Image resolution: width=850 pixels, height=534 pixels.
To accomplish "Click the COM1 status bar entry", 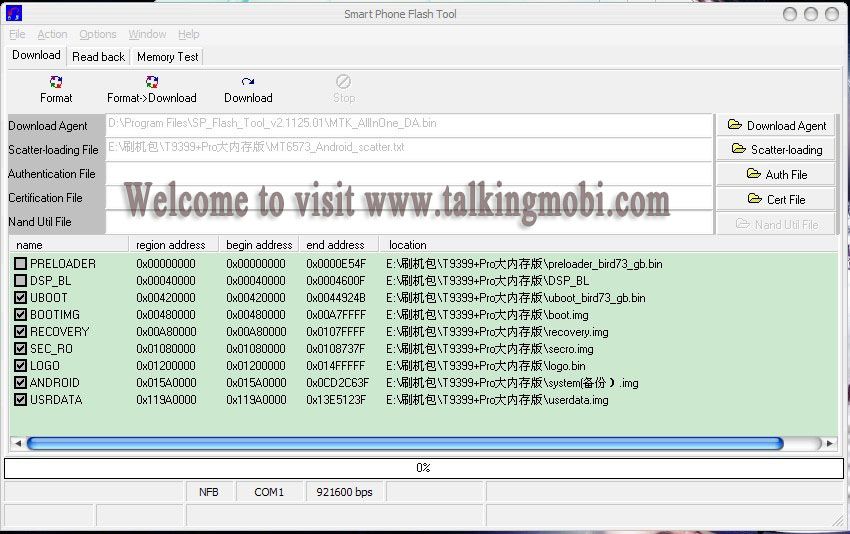I will [x=269, y=492].
